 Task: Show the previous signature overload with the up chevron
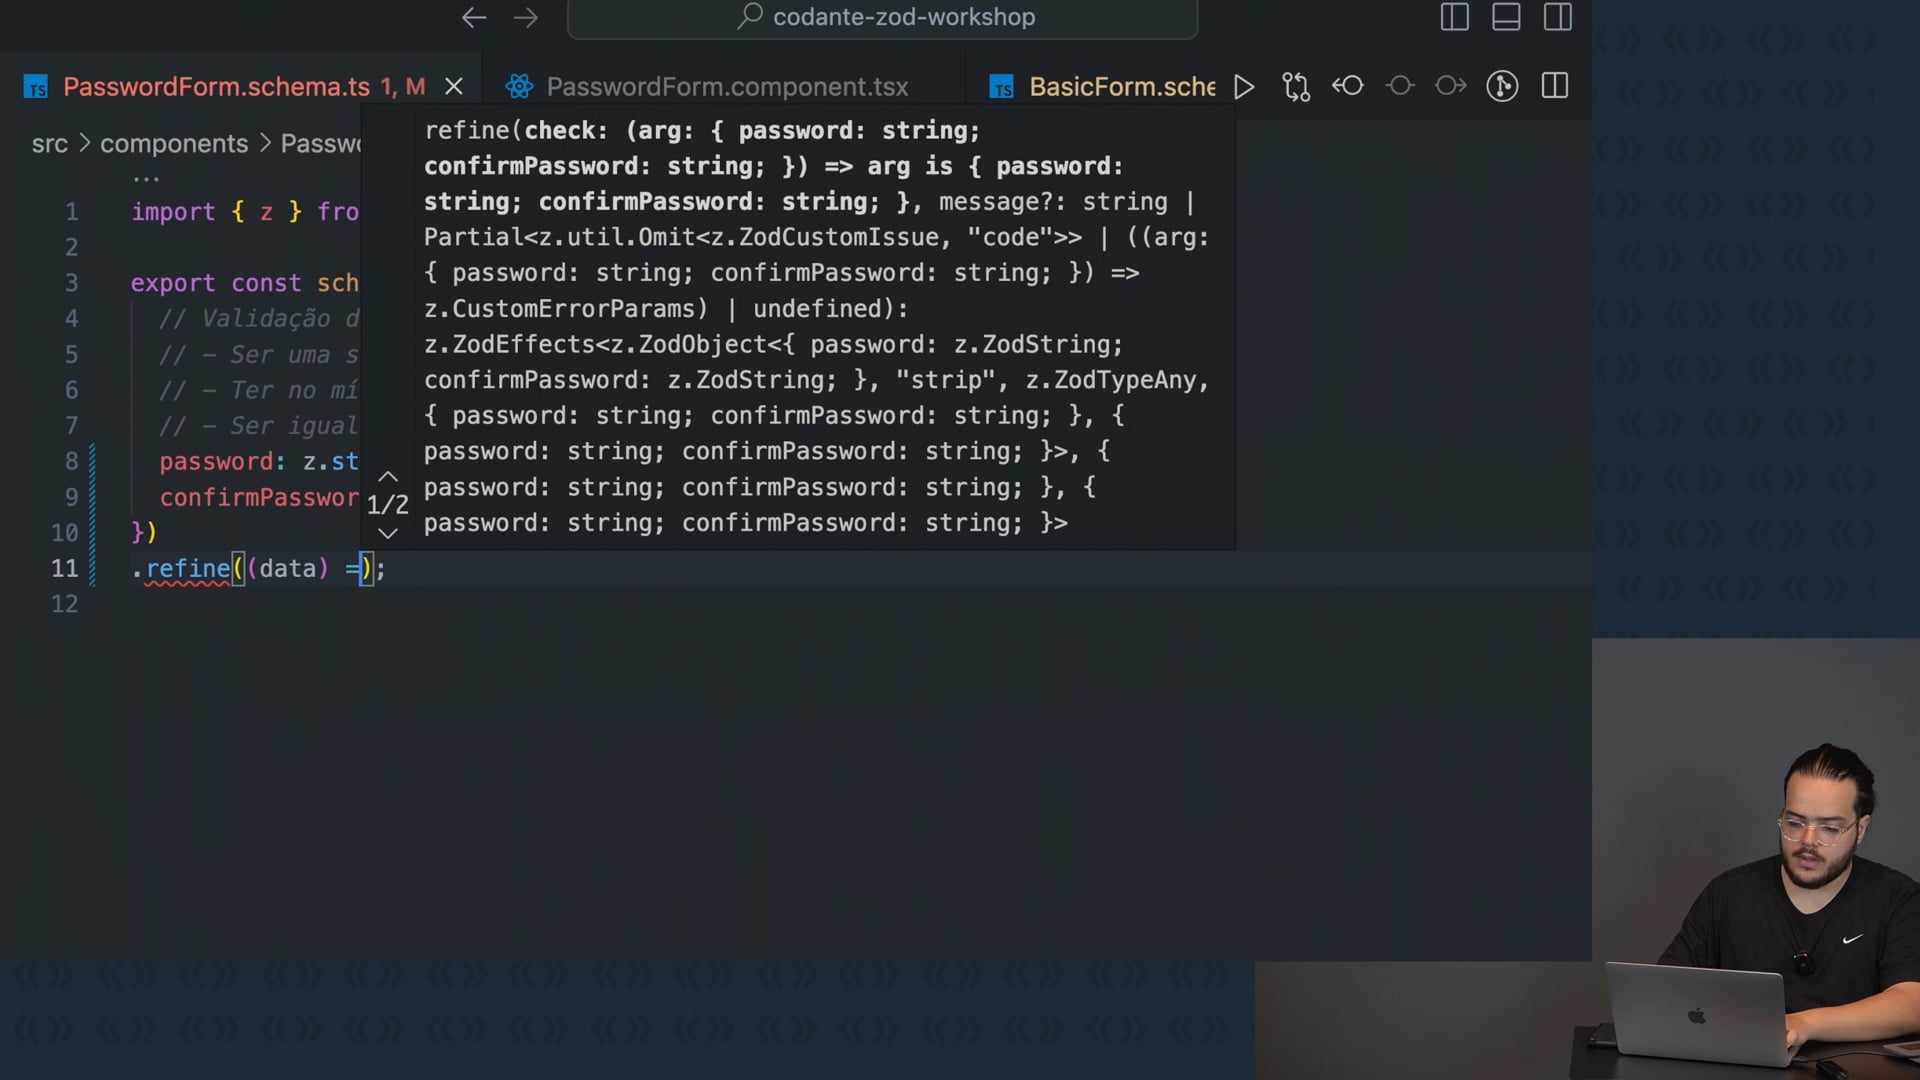pos(388,477)
